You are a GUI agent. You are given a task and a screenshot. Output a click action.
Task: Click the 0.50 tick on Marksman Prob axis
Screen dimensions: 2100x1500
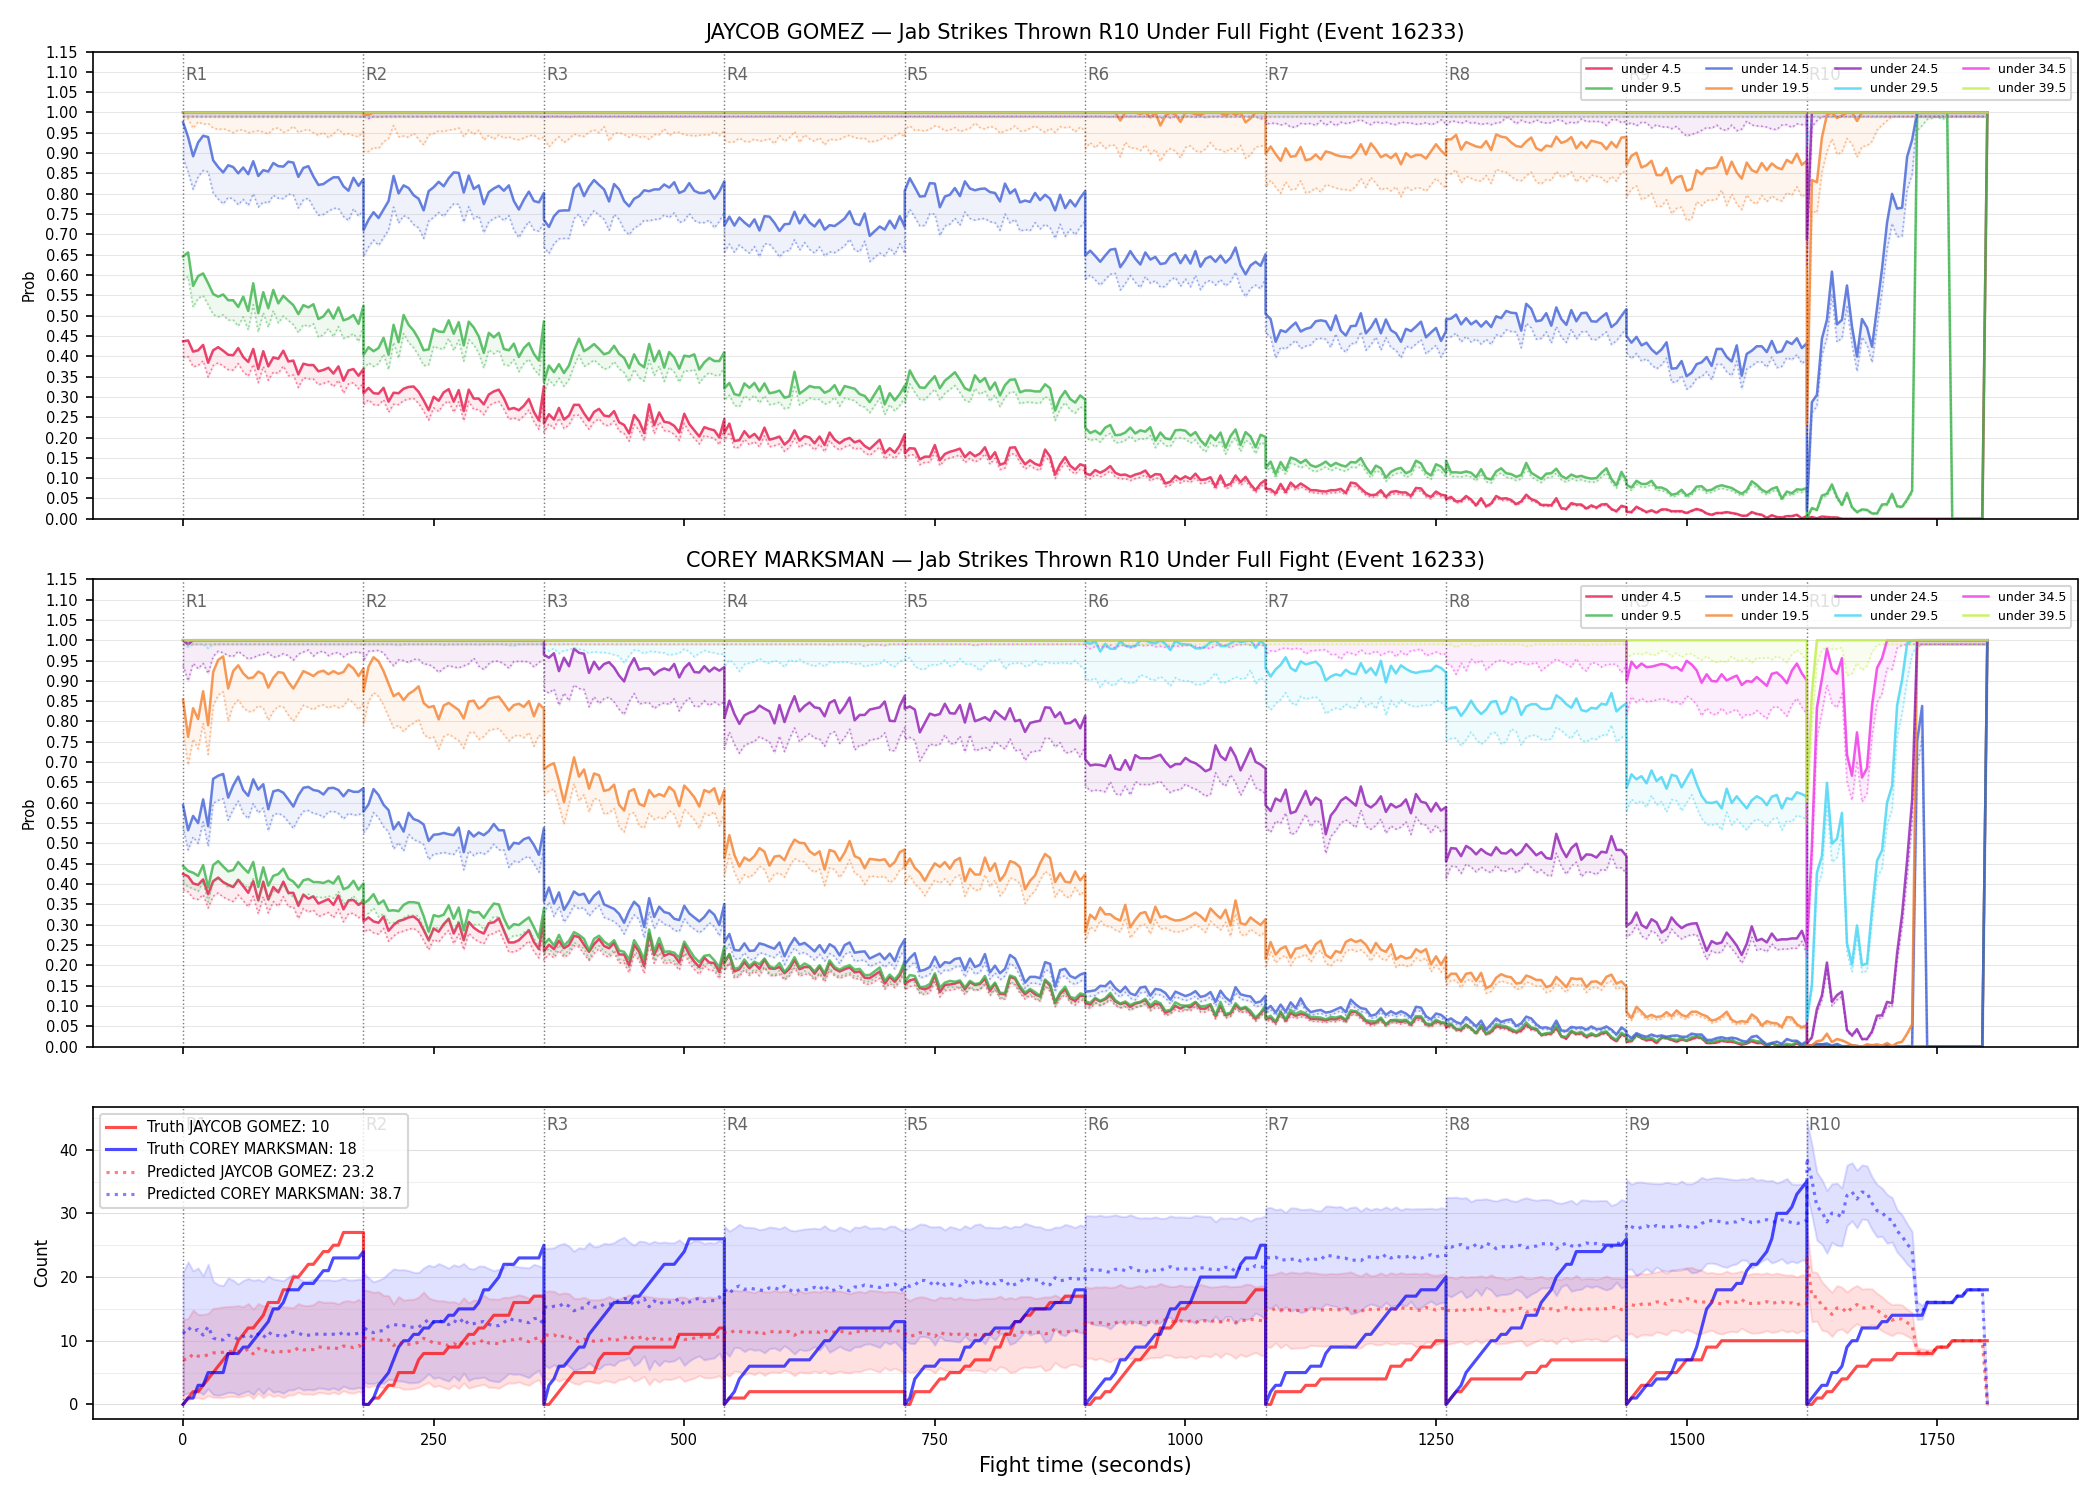pos(61,843)
